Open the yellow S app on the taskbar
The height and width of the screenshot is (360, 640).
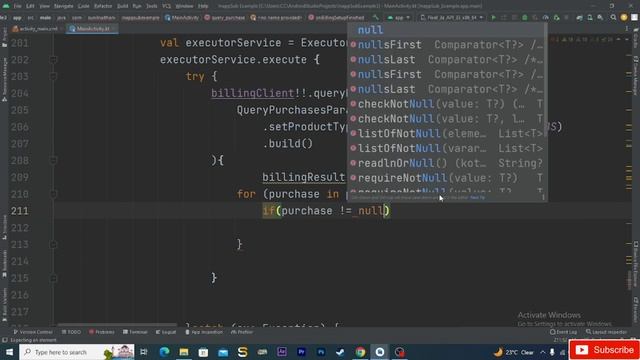click(x=242, y=352)
